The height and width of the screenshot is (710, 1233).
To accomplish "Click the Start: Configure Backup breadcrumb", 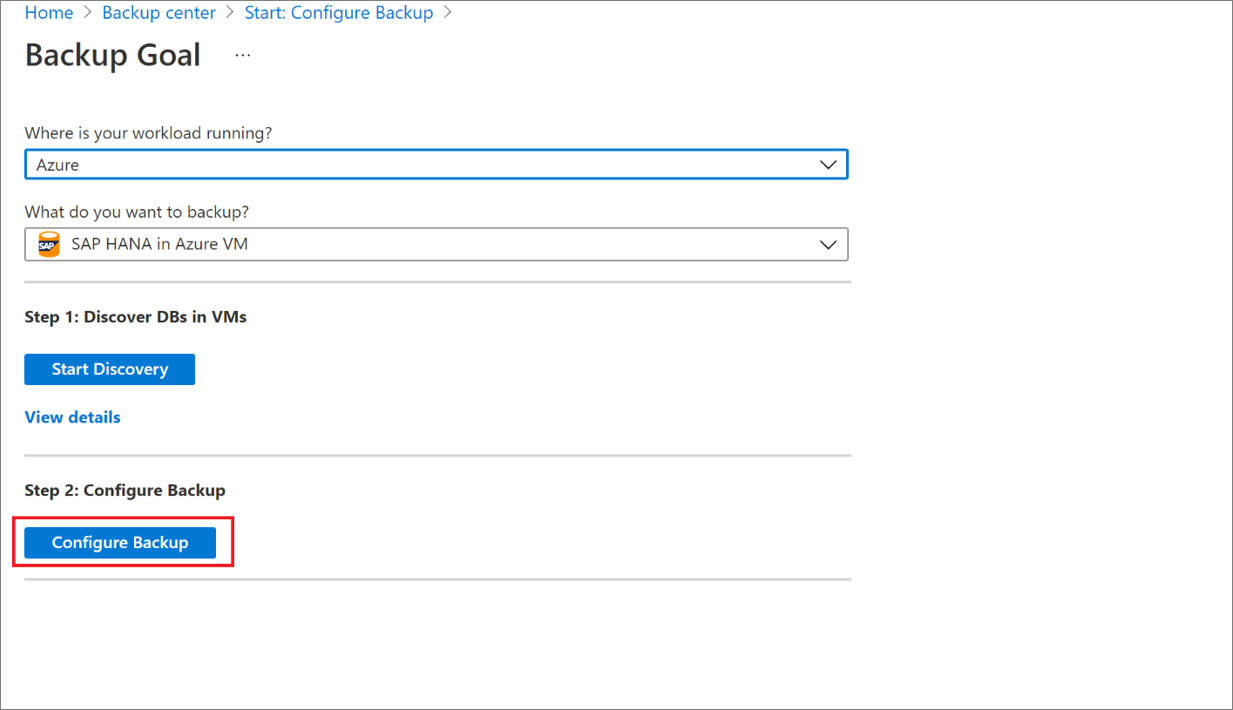I will coord(338,13).
